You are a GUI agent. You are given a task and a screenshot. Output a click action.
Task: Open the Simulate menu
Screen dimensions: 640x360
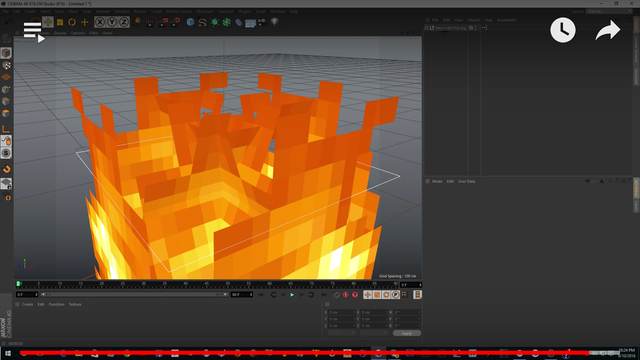coord(122,11)
